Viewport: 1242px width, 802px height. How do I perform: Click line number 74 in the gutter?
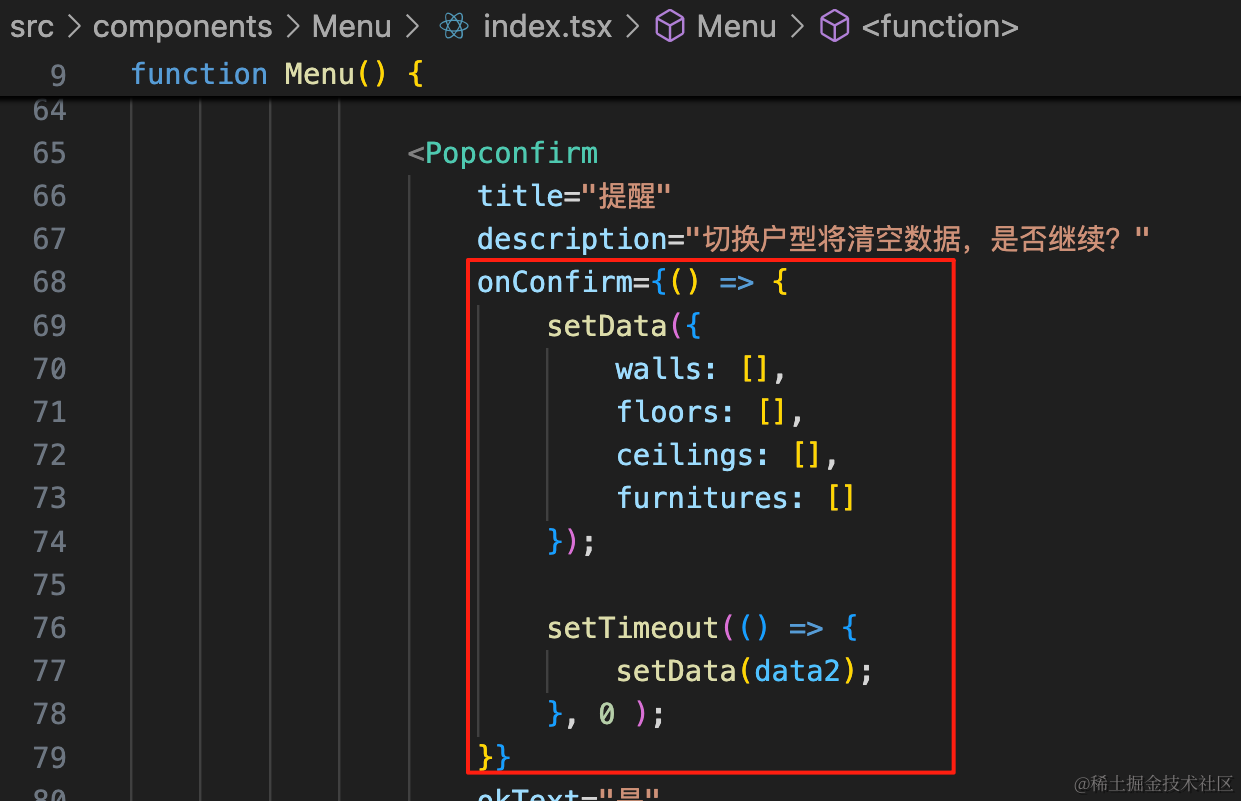[49, 541]
